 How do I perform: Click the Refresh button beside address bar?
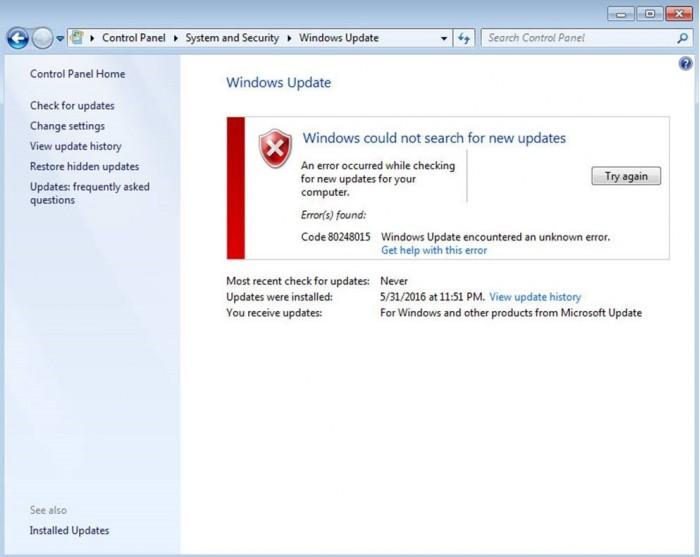pyautogui.click(x=464, y=38)
